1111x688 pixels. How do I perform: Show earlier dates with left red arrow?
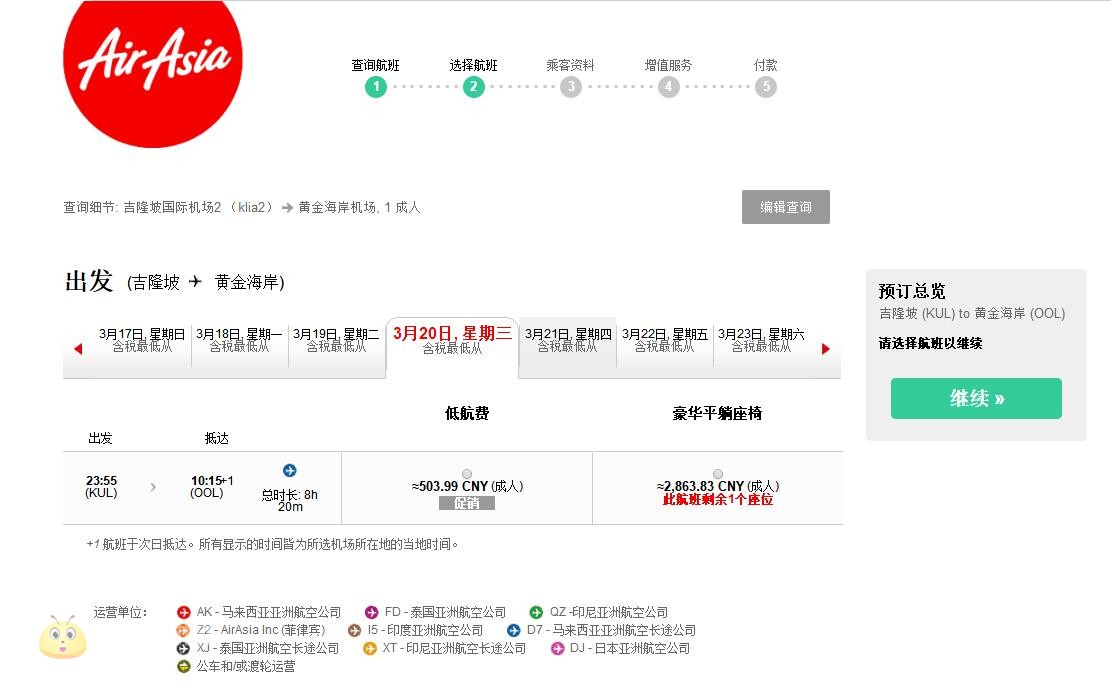78,349
